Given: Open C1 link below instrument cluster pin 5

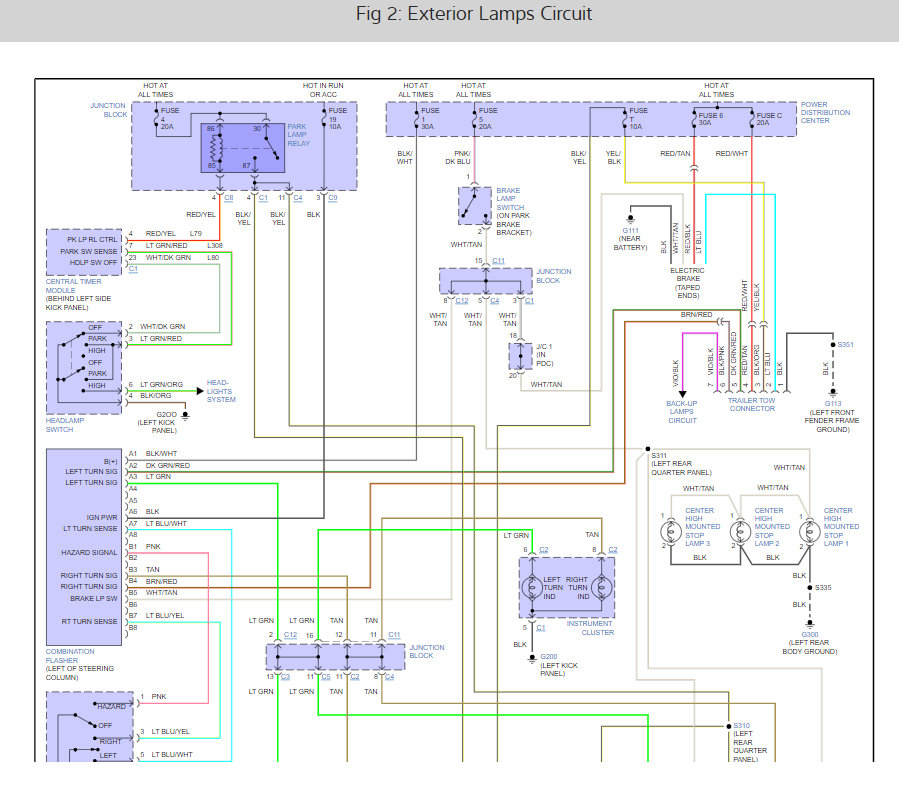Looking at the screenshot, I should (541, 628).
